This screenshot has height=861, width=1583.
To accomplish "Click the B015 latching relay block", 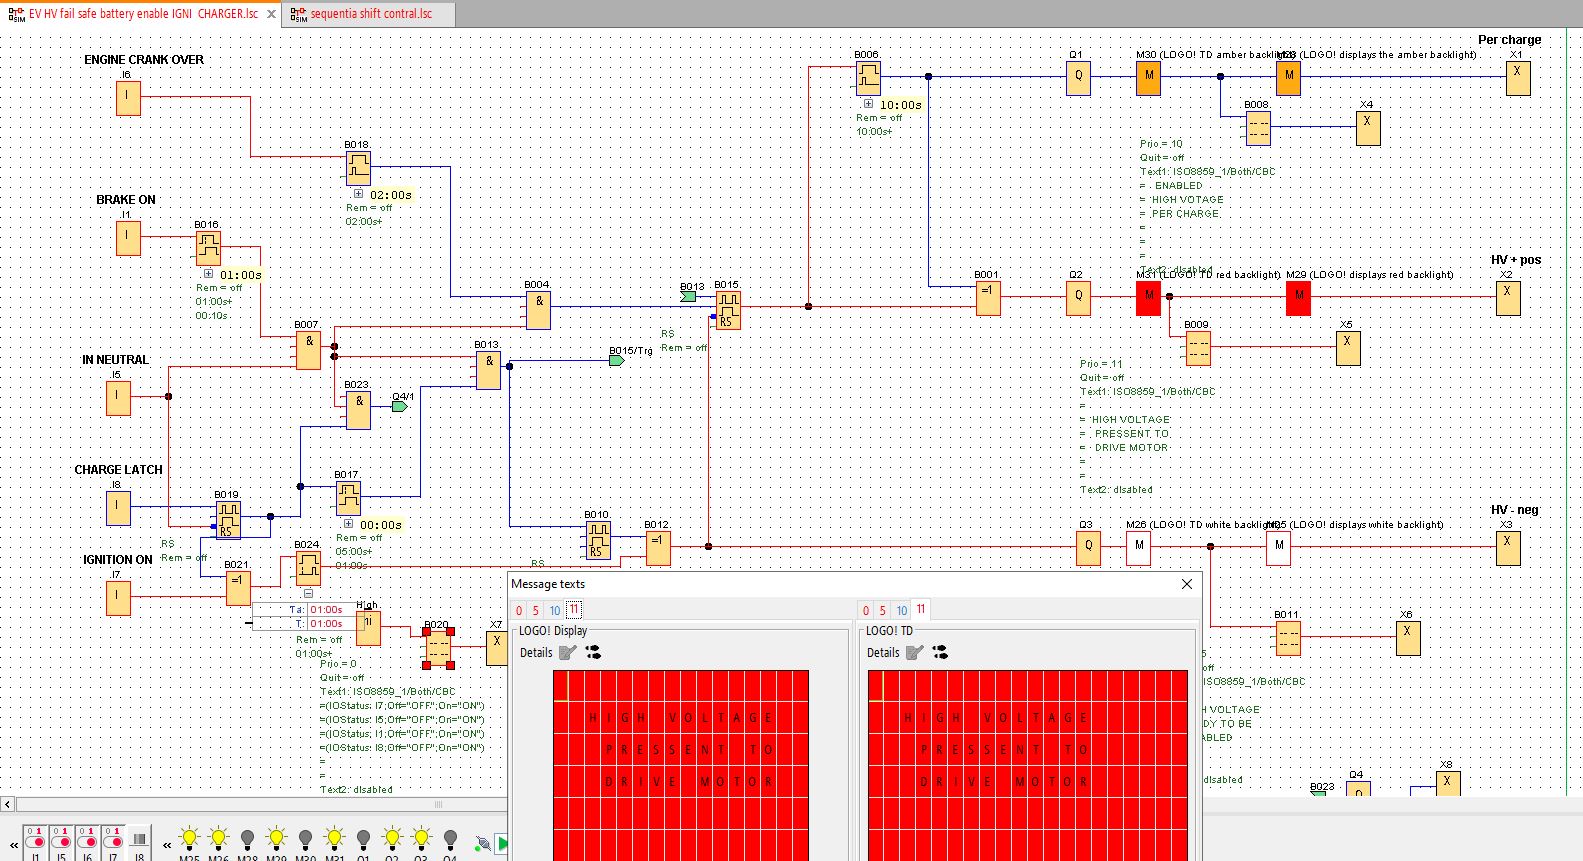I will pos(727,309).
